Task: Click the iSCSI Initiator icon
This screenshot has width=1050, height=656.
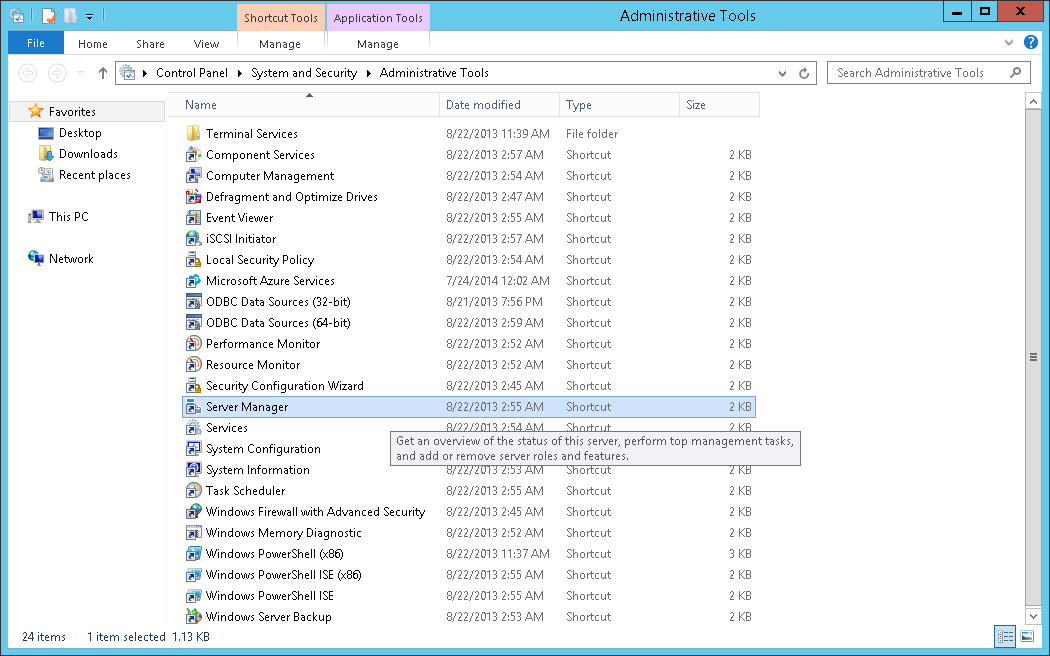Action: [x=194, y=239]
